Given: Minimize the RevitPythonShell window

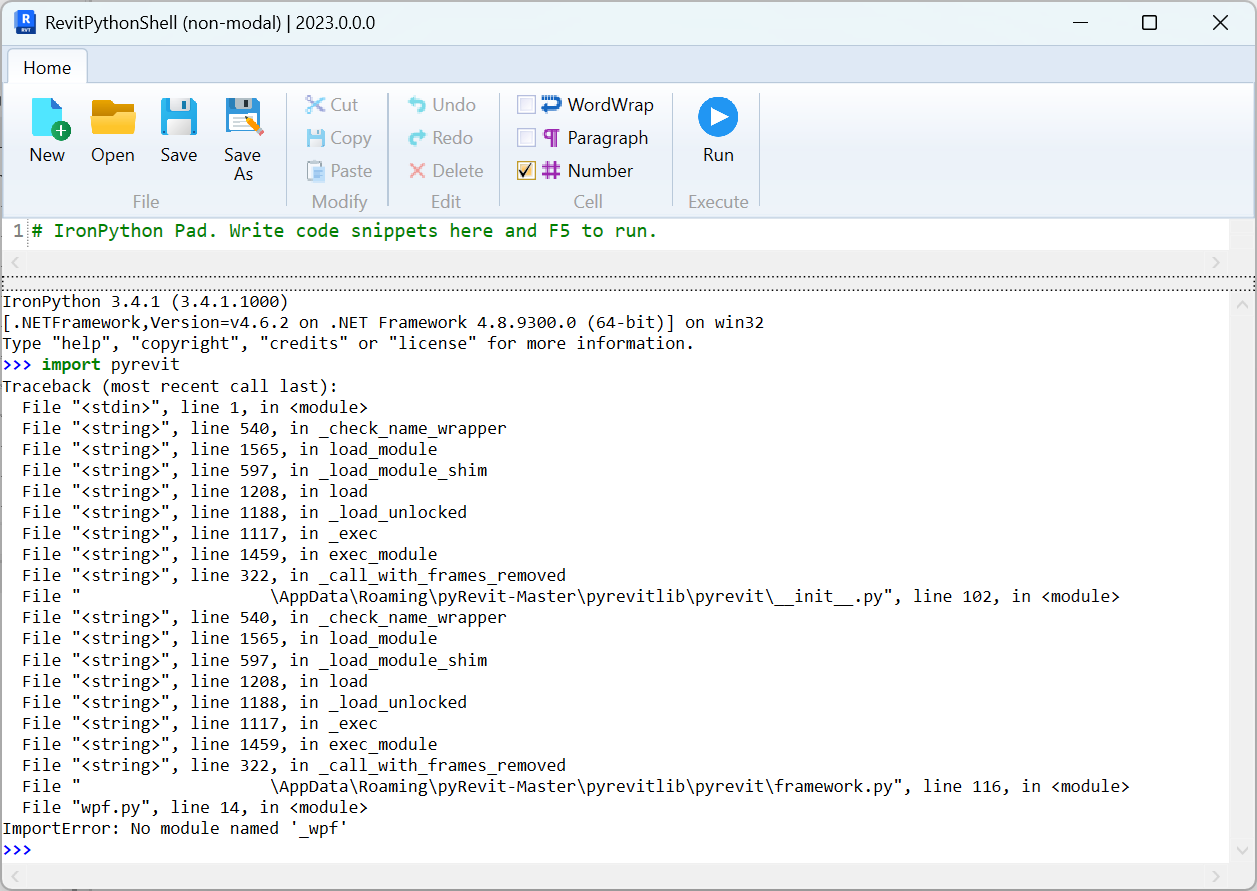Looking at the screenshot, I should (x=1079, y=22).
